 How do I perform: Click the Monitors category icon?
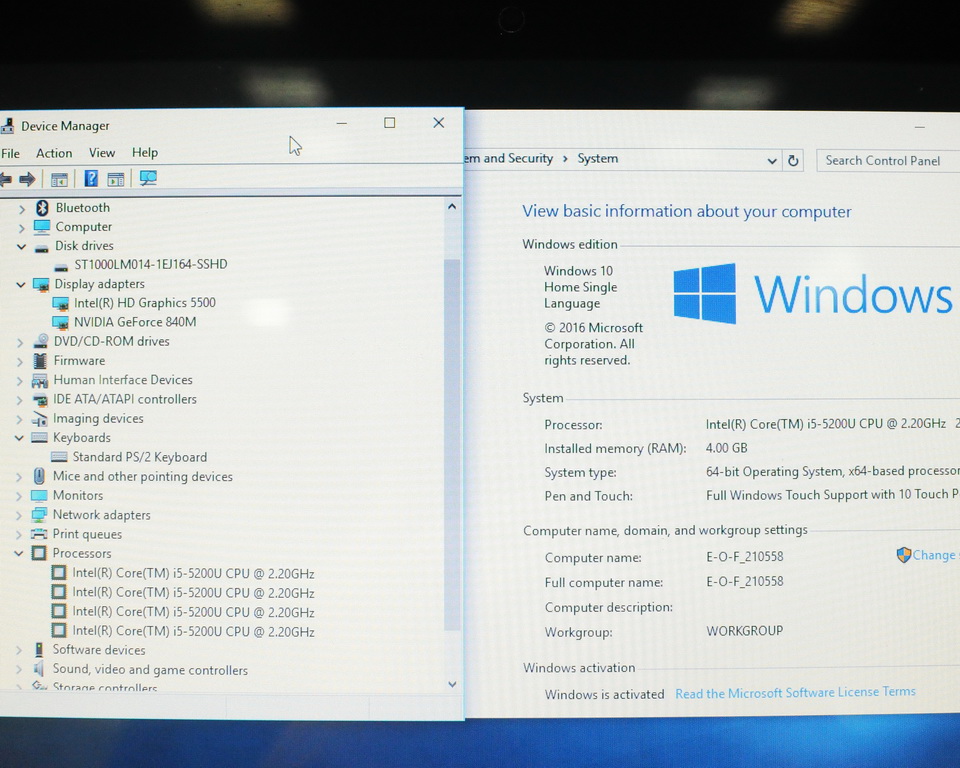click(x=39, y=495)
